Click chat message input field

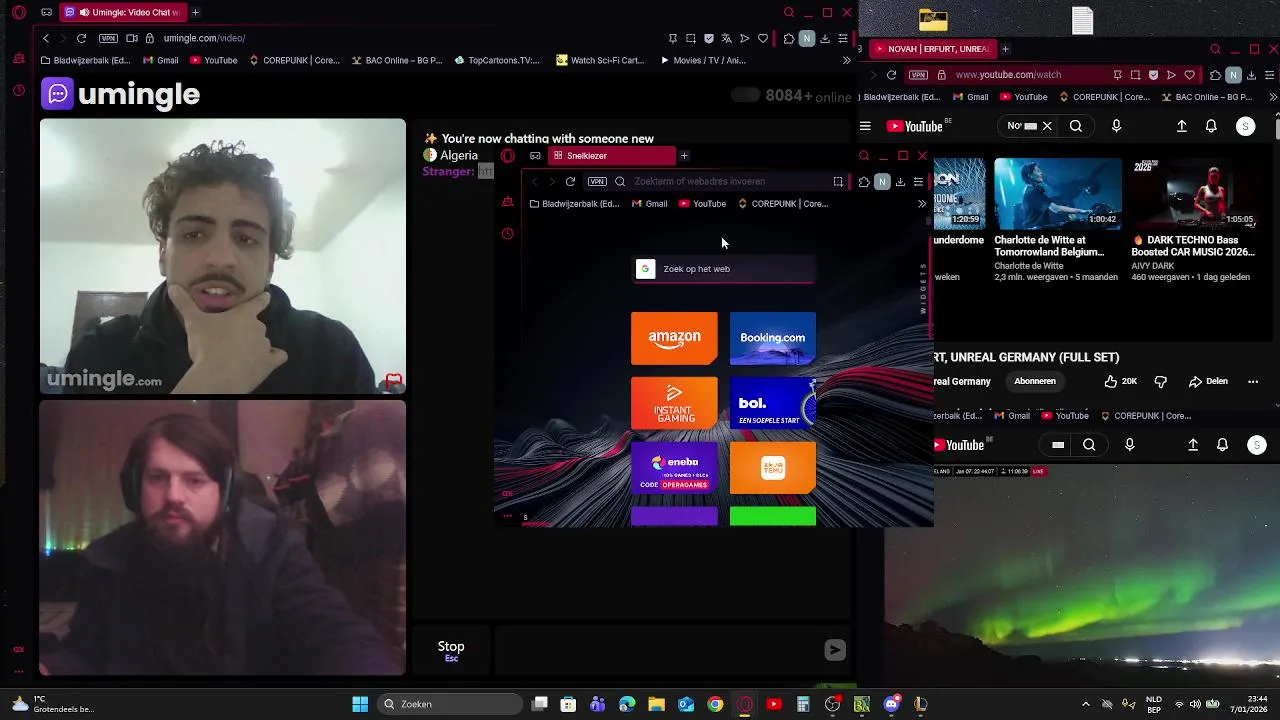click(x=657, y=650)
